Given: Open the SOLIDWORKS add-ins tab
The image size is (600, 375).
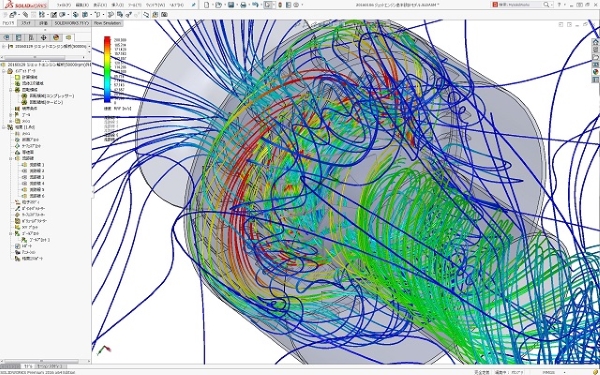Looking at the screenshot, I should coord(71,23).
